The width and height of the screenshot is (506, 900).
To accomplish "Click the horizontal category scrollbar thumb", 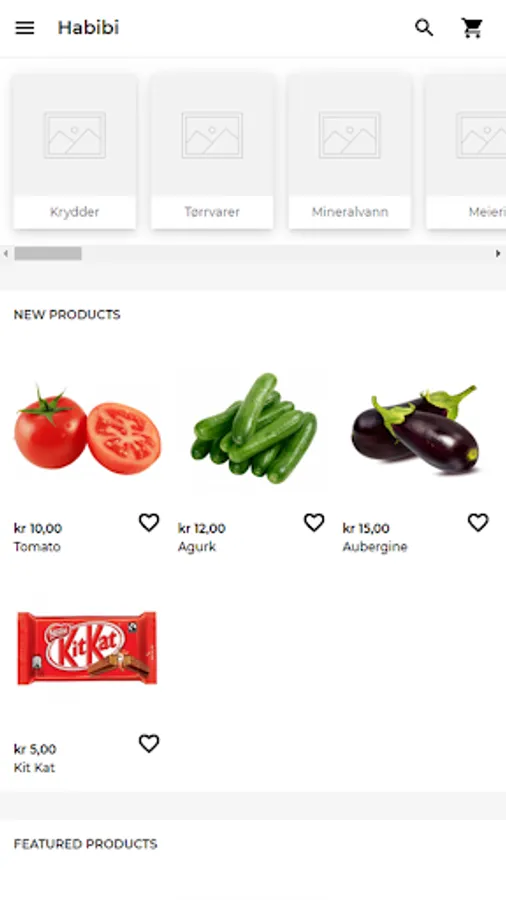I will click(48, 253).
